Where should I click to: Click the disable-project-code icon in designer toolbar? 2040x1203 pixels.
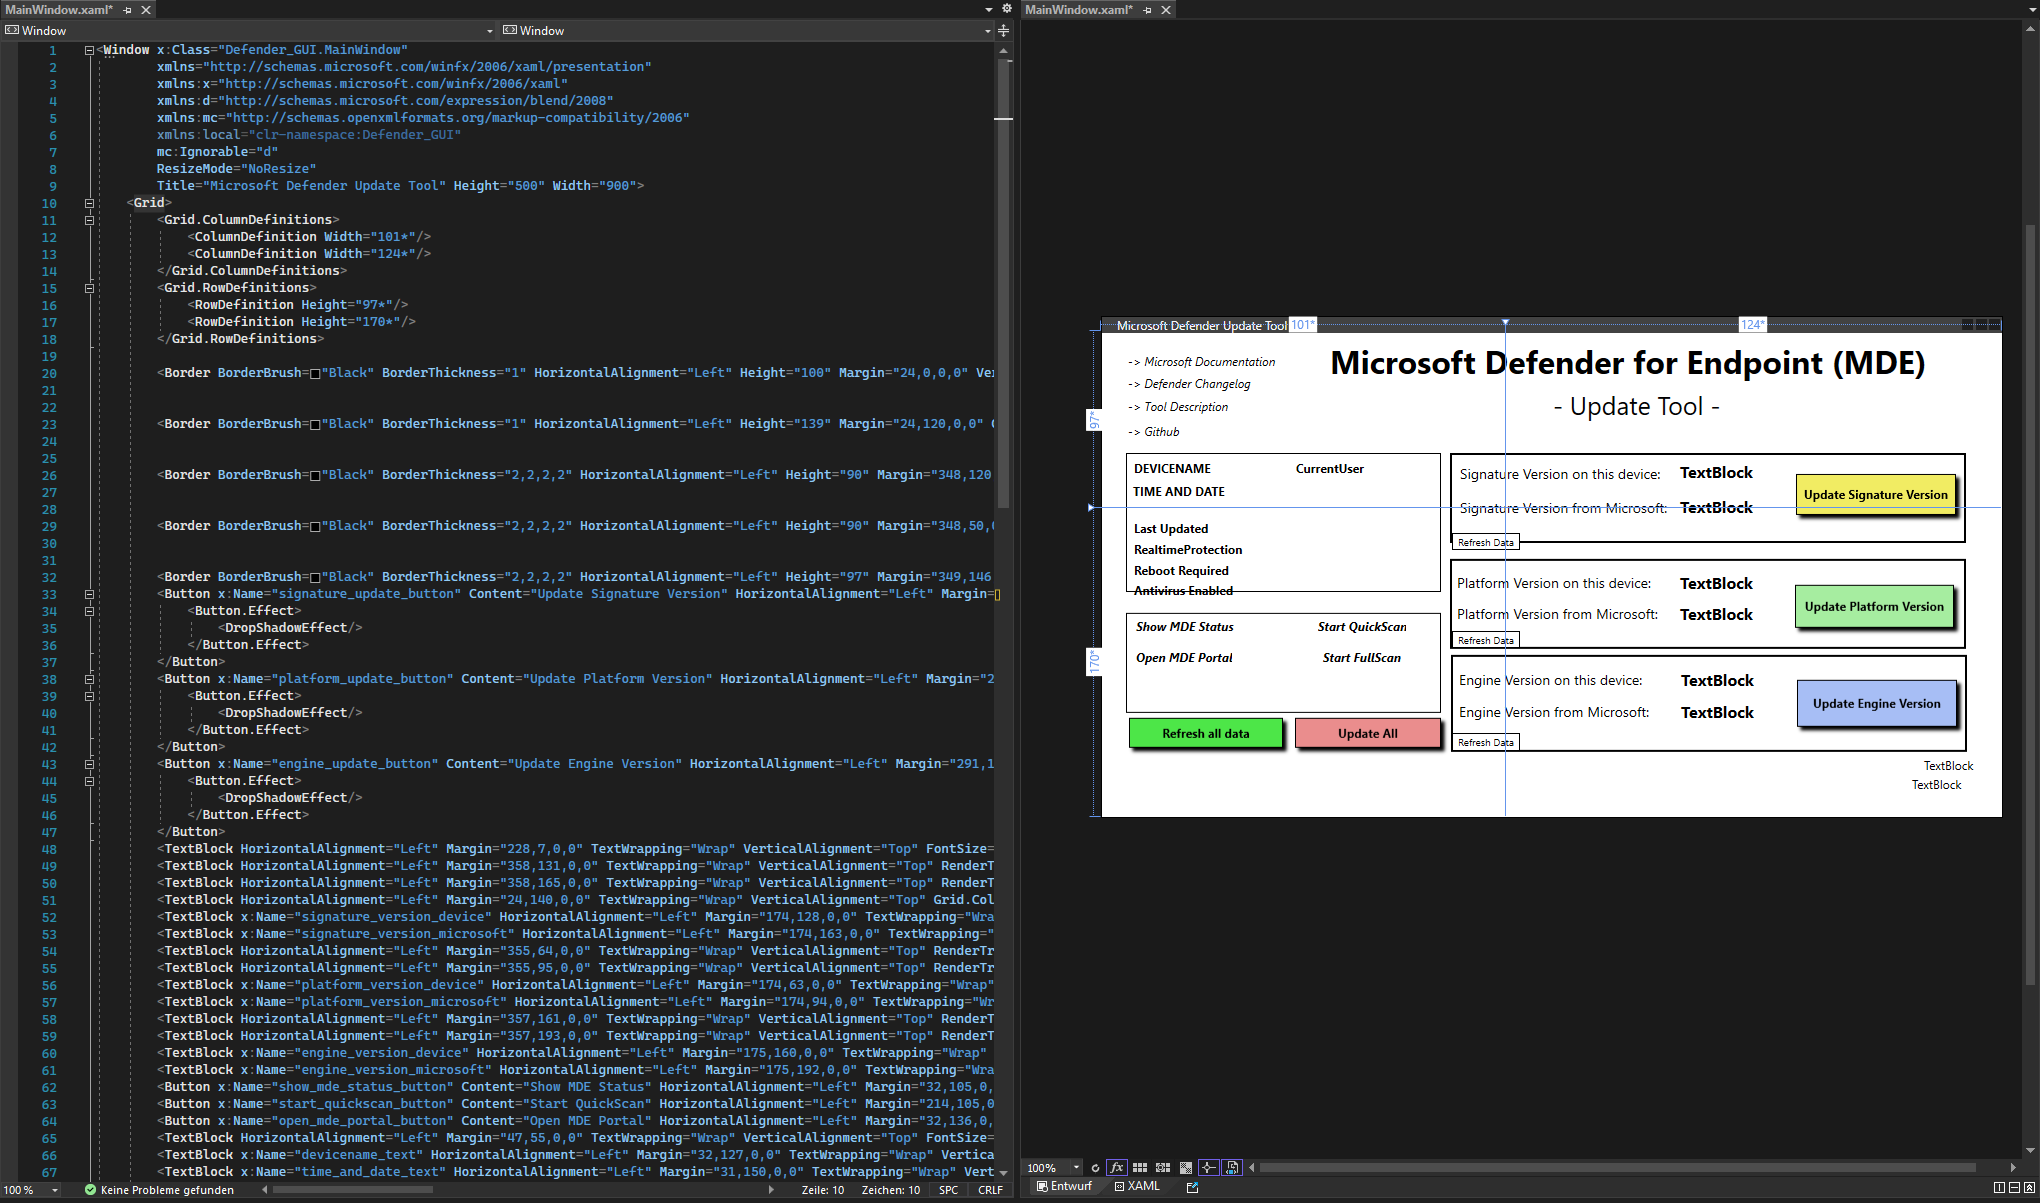[1232, 1167]
